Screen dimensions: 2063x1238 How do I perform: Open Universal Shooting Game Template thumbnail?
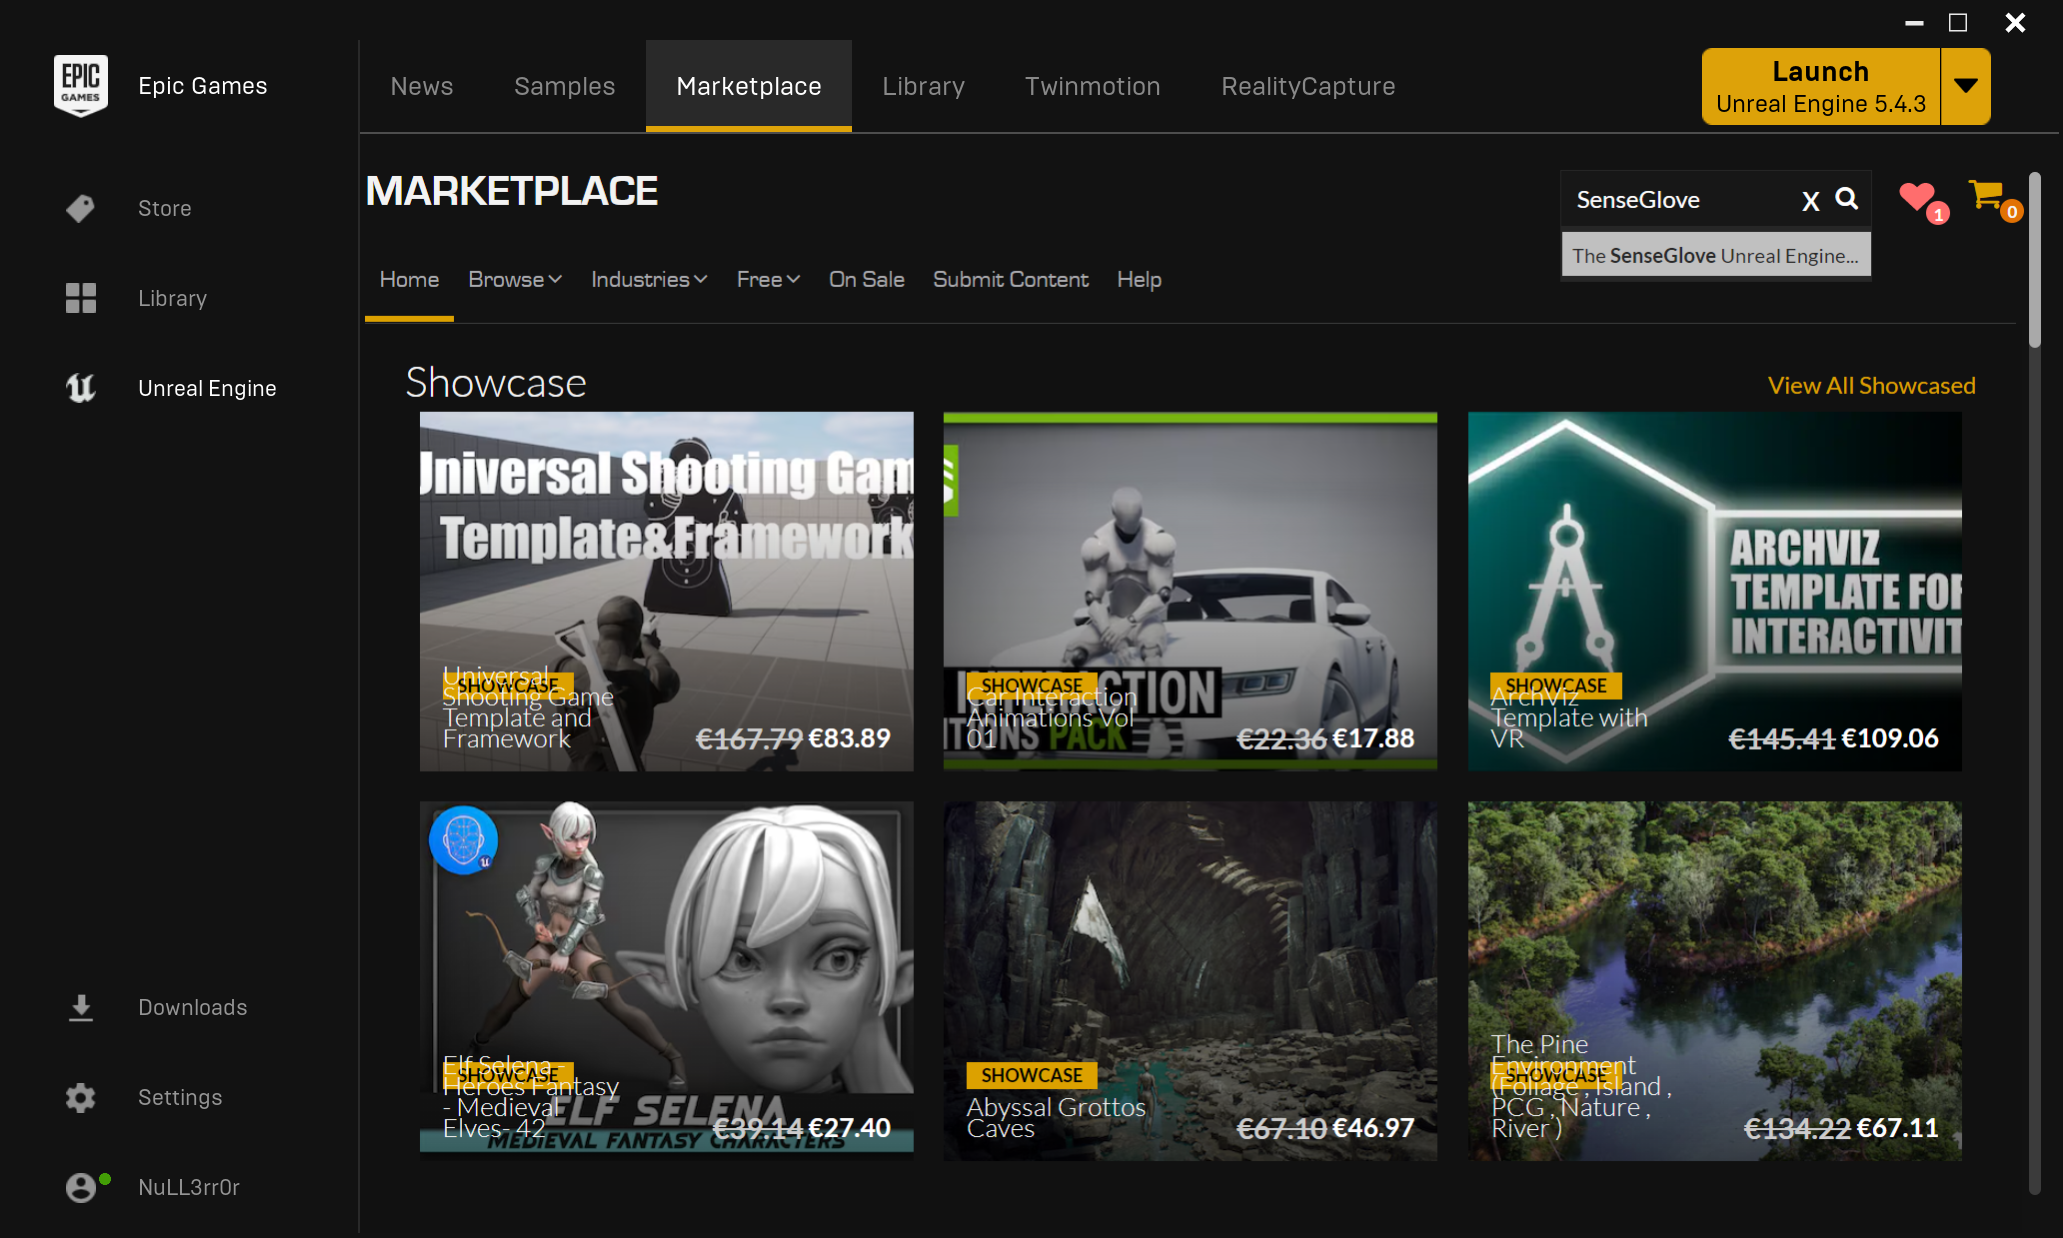(x=666, y=591)
